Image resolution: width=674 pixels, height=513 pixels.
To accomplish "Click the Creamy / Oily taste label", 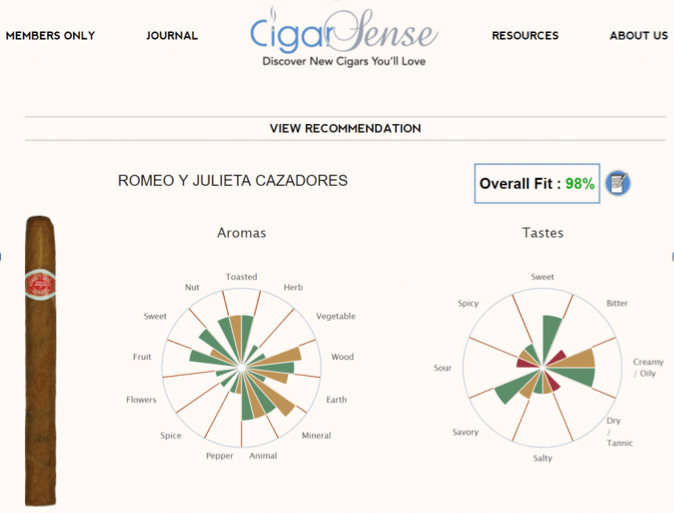I will tap(648, 368).
